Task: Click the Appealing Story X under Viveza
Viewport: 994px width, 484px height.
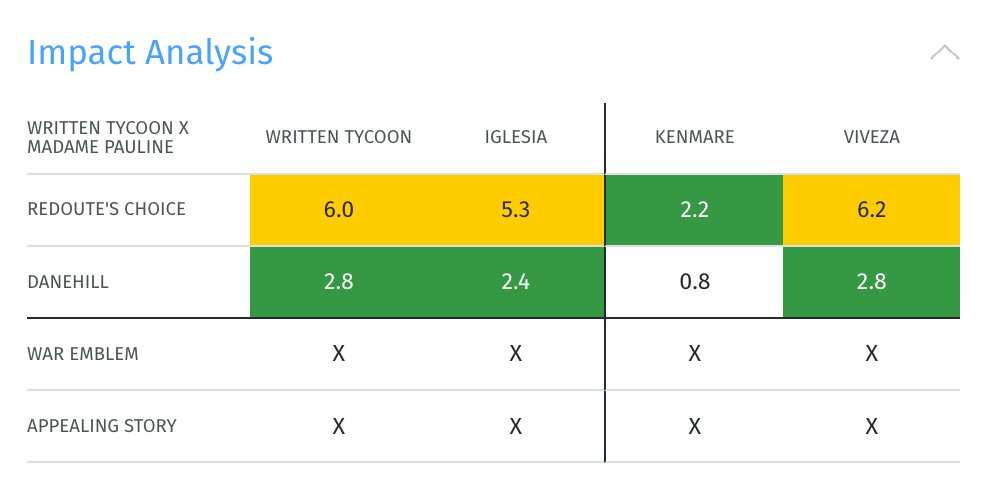Action: point(872,426)
